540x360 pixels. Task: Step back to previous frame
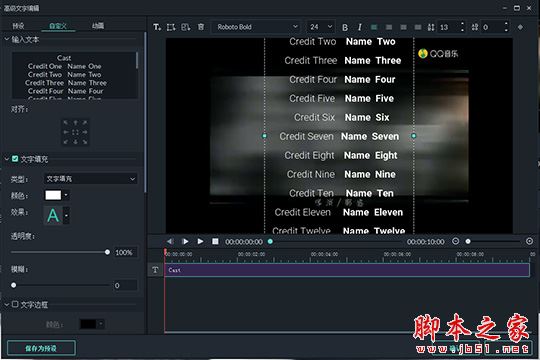tap(170, 241)
